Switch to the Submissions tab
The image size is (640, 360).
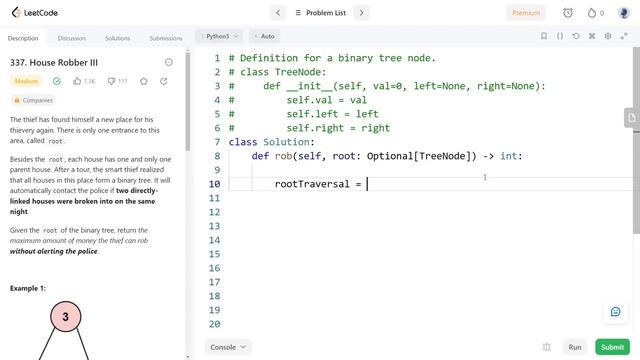(166, 38)
